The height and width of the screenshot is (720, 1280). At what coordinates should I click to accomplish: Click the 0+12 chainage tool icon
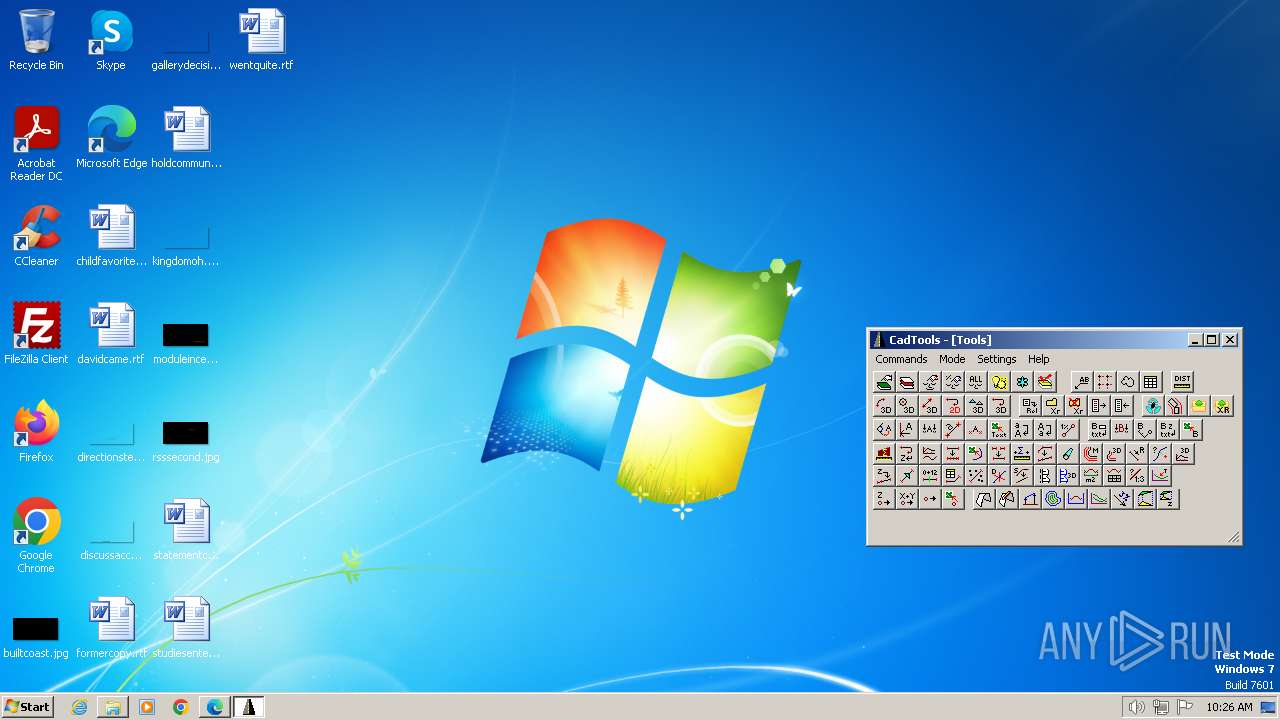(x=930, y=476)
